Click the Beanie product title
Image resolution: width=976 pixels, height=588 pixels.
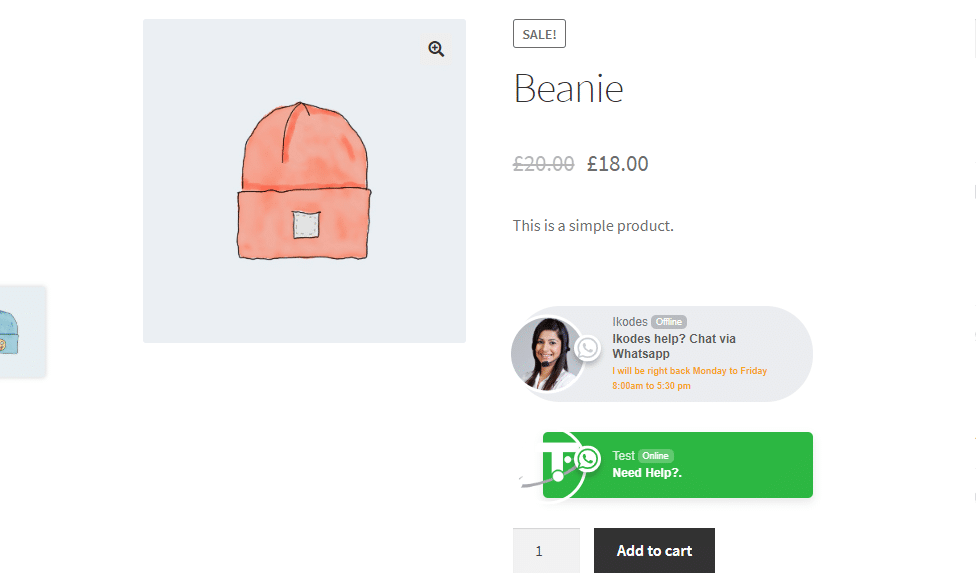pos(568,89)
